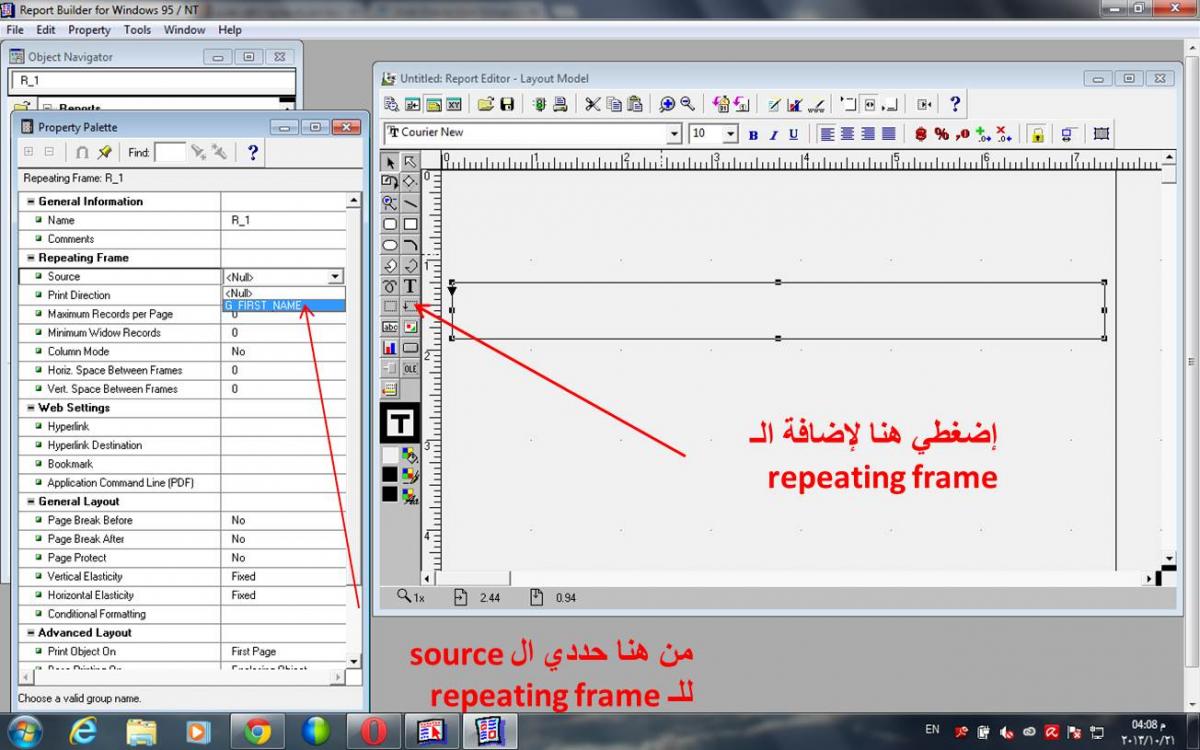
Task: Toggle Underline text formatting
Action: [x=793, y=134]
